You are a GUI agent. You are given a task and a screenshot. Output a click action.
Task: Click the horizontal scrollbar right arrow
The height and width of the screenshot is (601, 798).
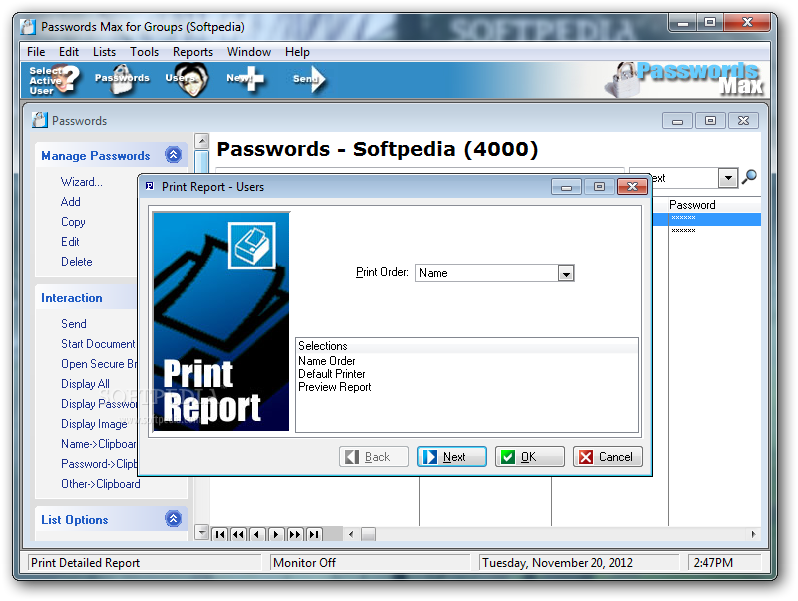click(754, 534)
